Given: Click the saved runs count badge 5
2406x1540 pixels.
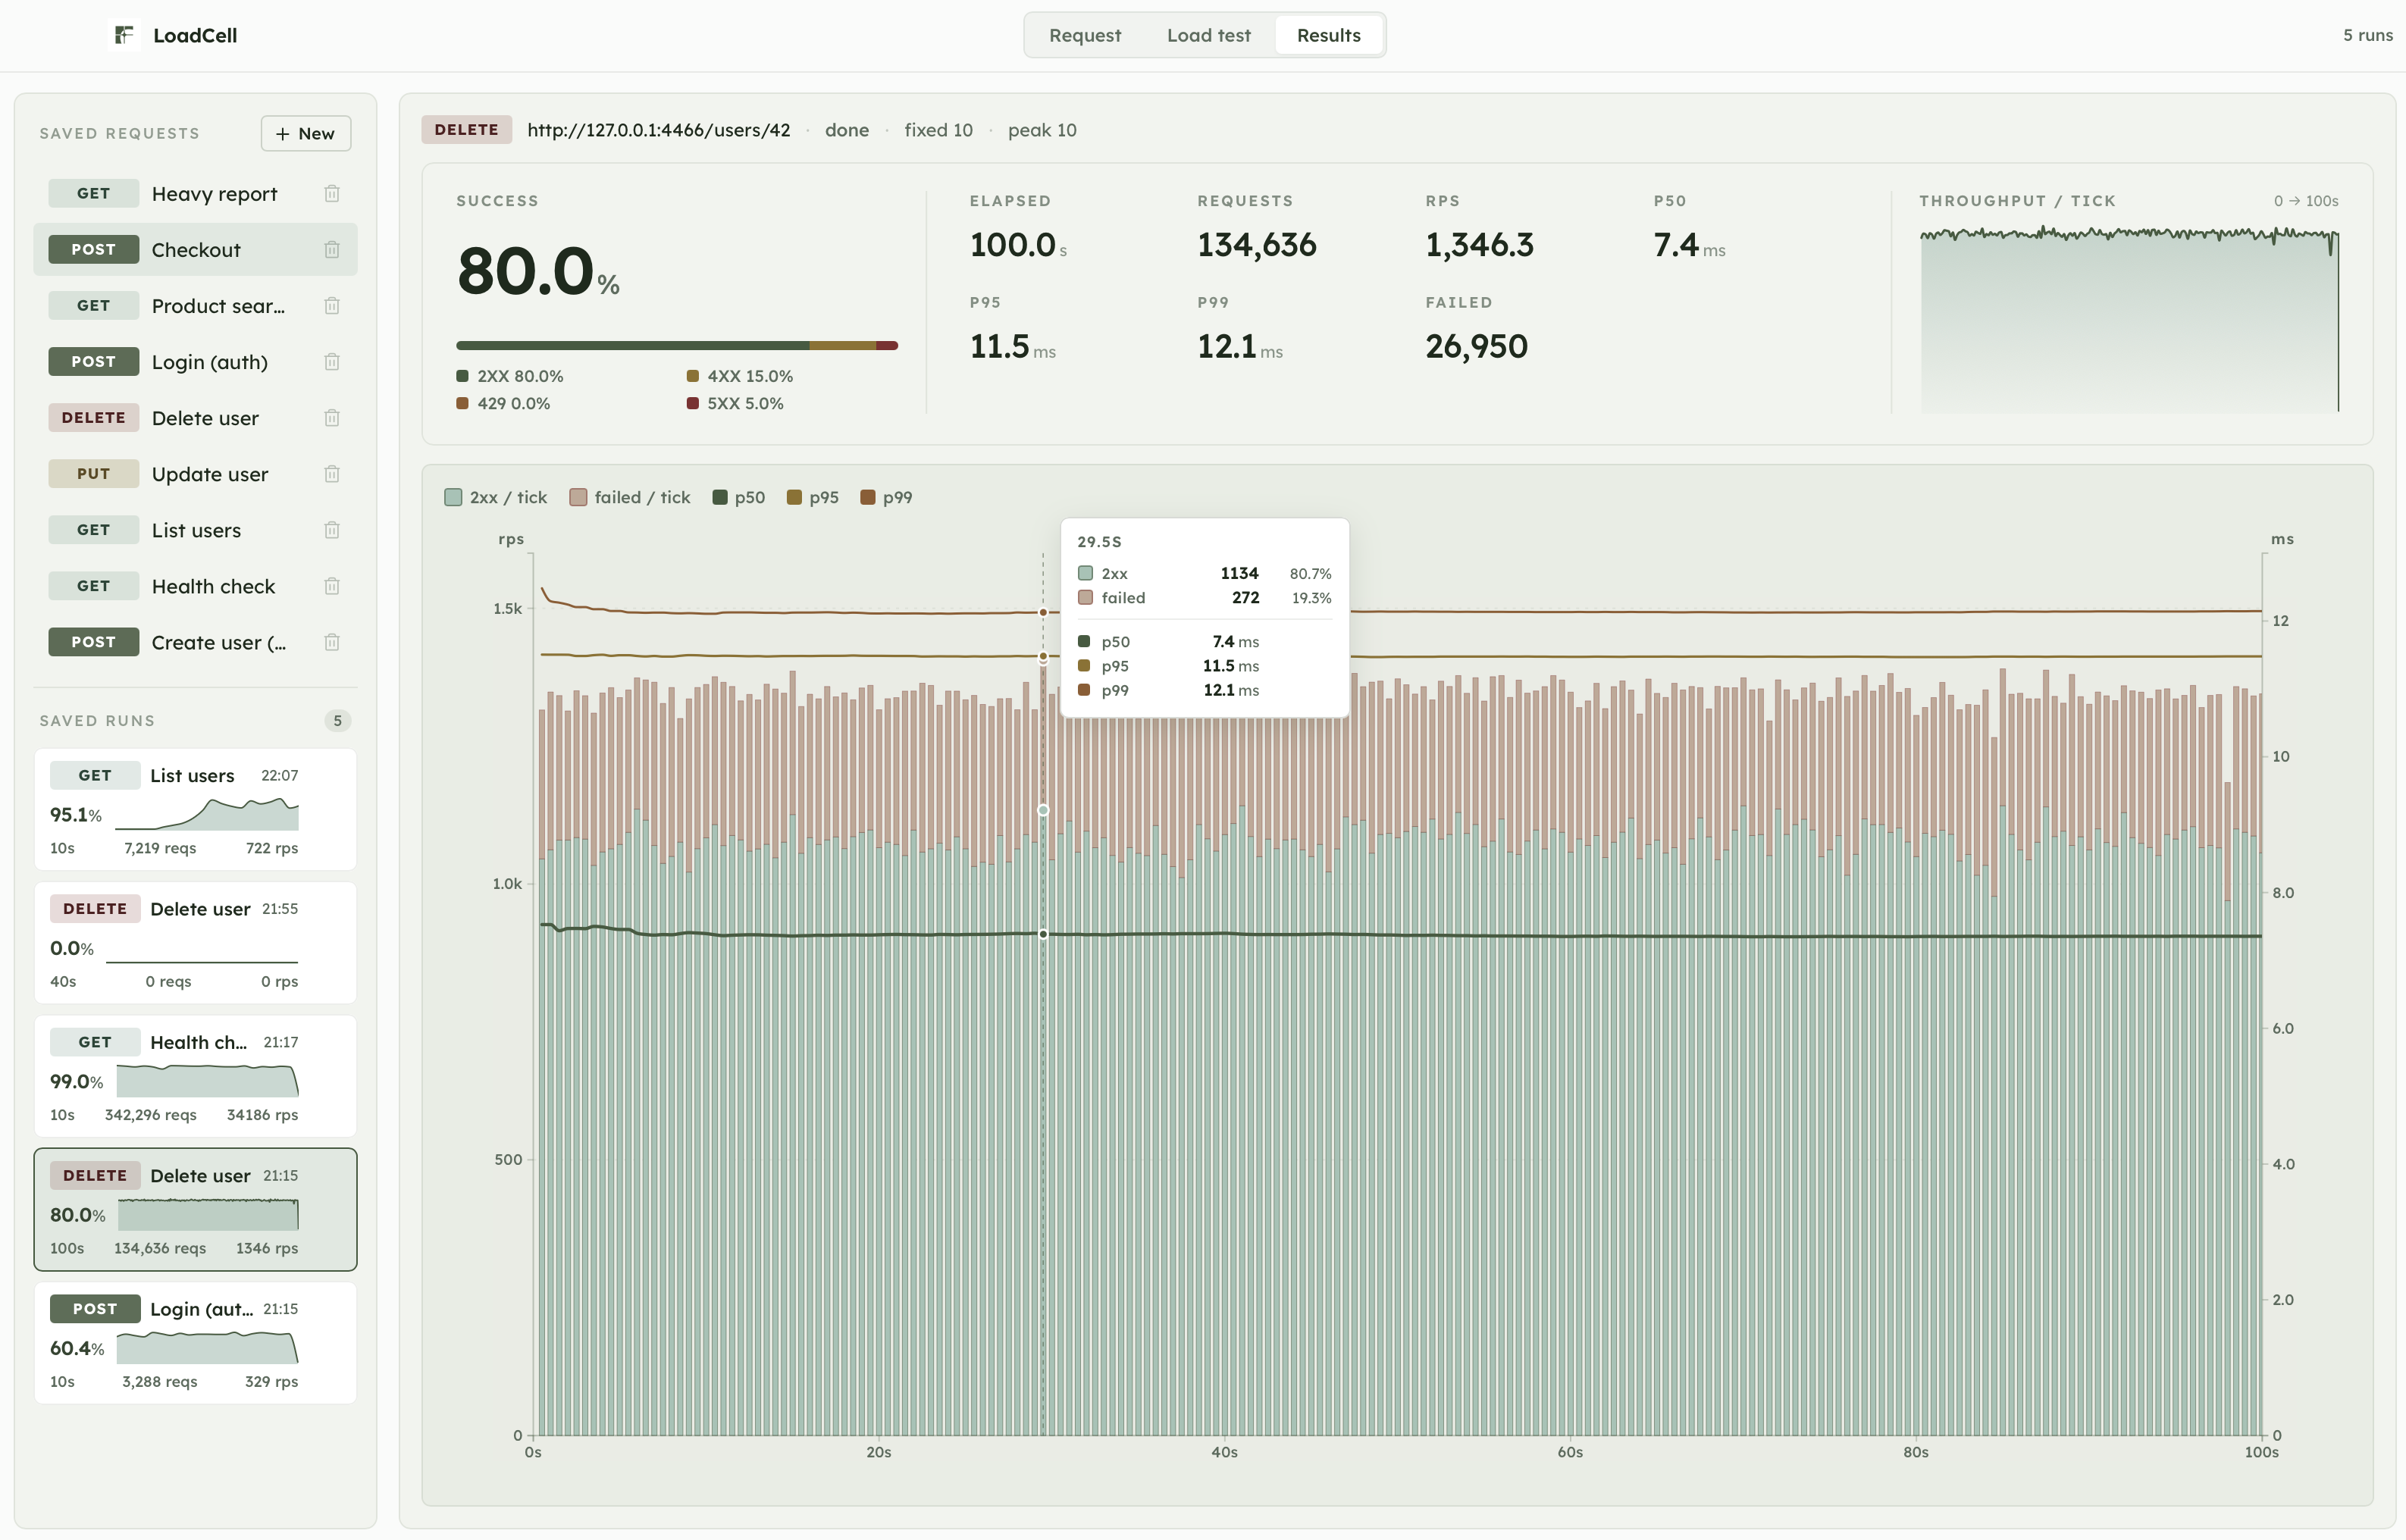Looking at the screenshot, I should pyautogui.click(x=338, y=721).
